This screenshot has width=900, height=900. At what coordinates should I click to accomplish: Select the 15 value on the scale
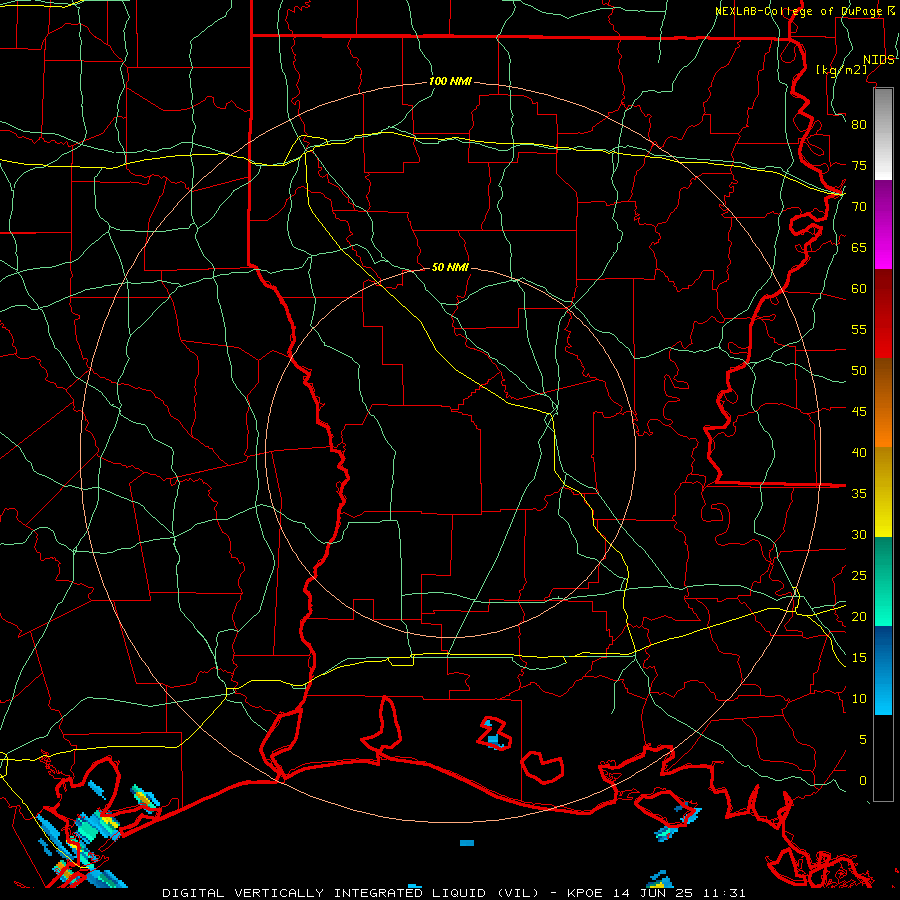click(859, 658)
